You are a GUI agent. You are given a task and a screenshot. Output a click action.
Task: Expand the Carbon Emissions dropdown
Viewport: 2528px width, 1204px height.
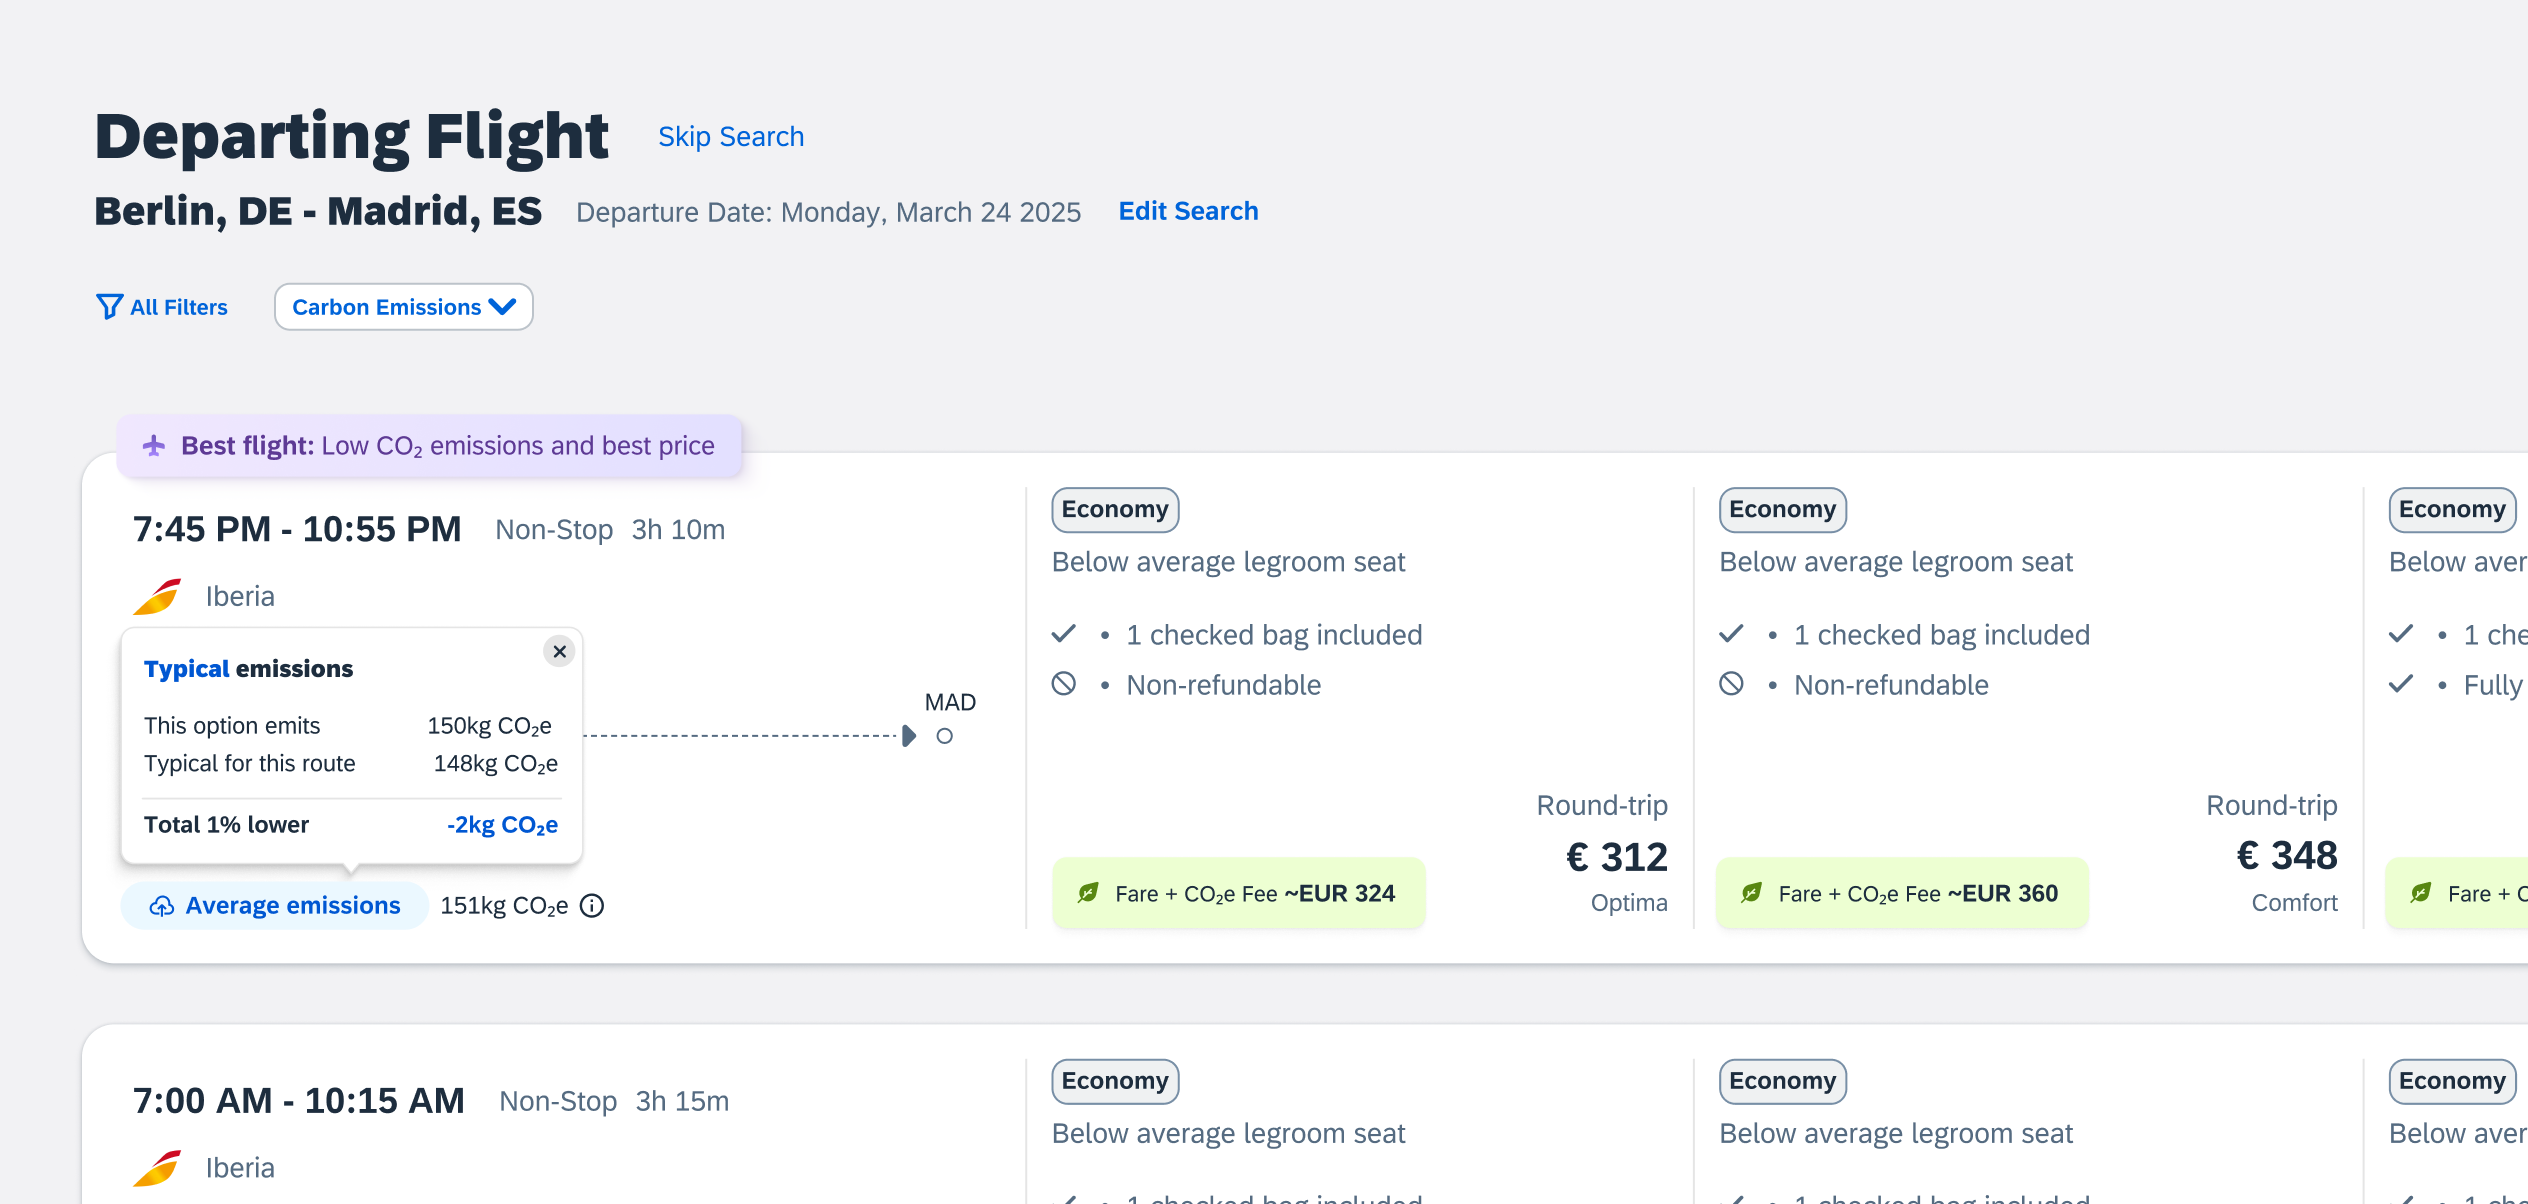[x=403, y=307]
